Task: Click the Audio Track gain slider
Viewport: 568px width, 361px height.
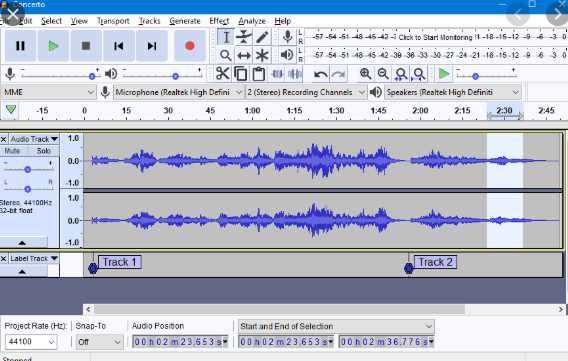Action: [x=28, y=169]
